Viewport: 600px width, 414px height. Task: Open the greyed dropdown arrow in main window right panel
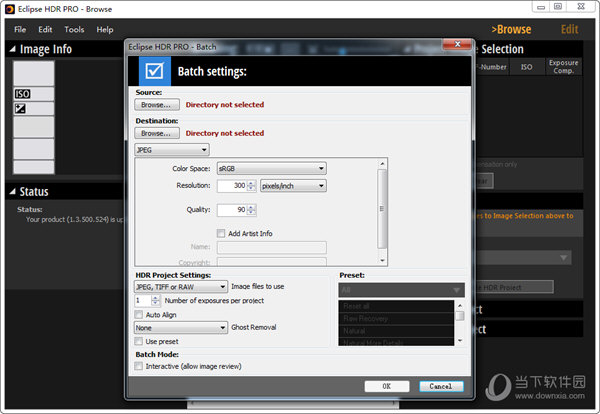point(563,258)
